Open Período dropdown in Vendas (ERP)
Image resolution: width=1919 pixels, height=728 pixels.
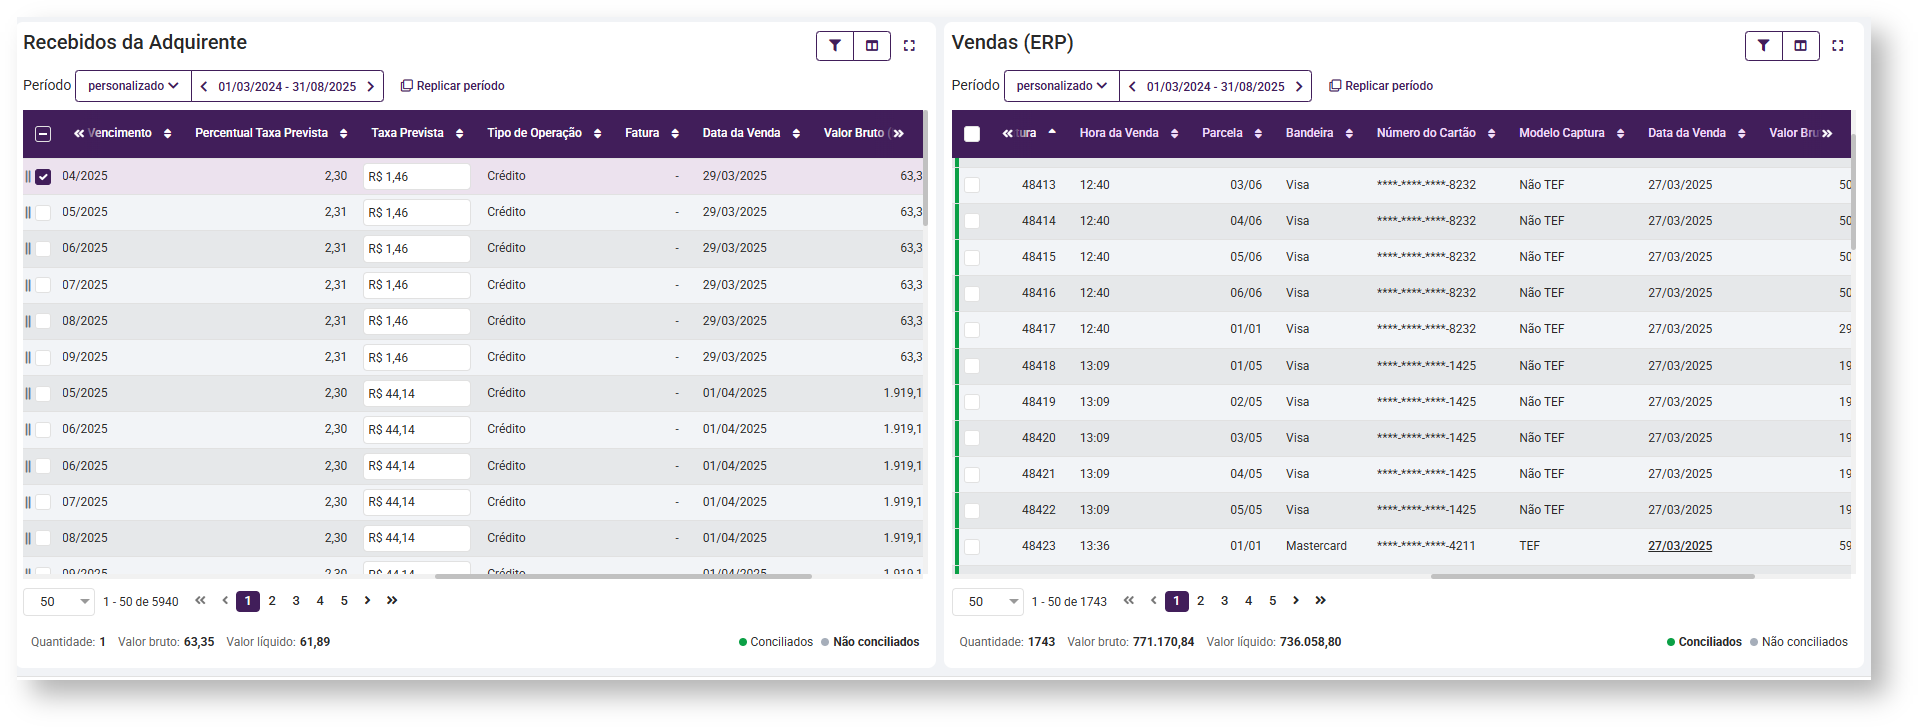pyautogui.click(x=1062, y=86)
